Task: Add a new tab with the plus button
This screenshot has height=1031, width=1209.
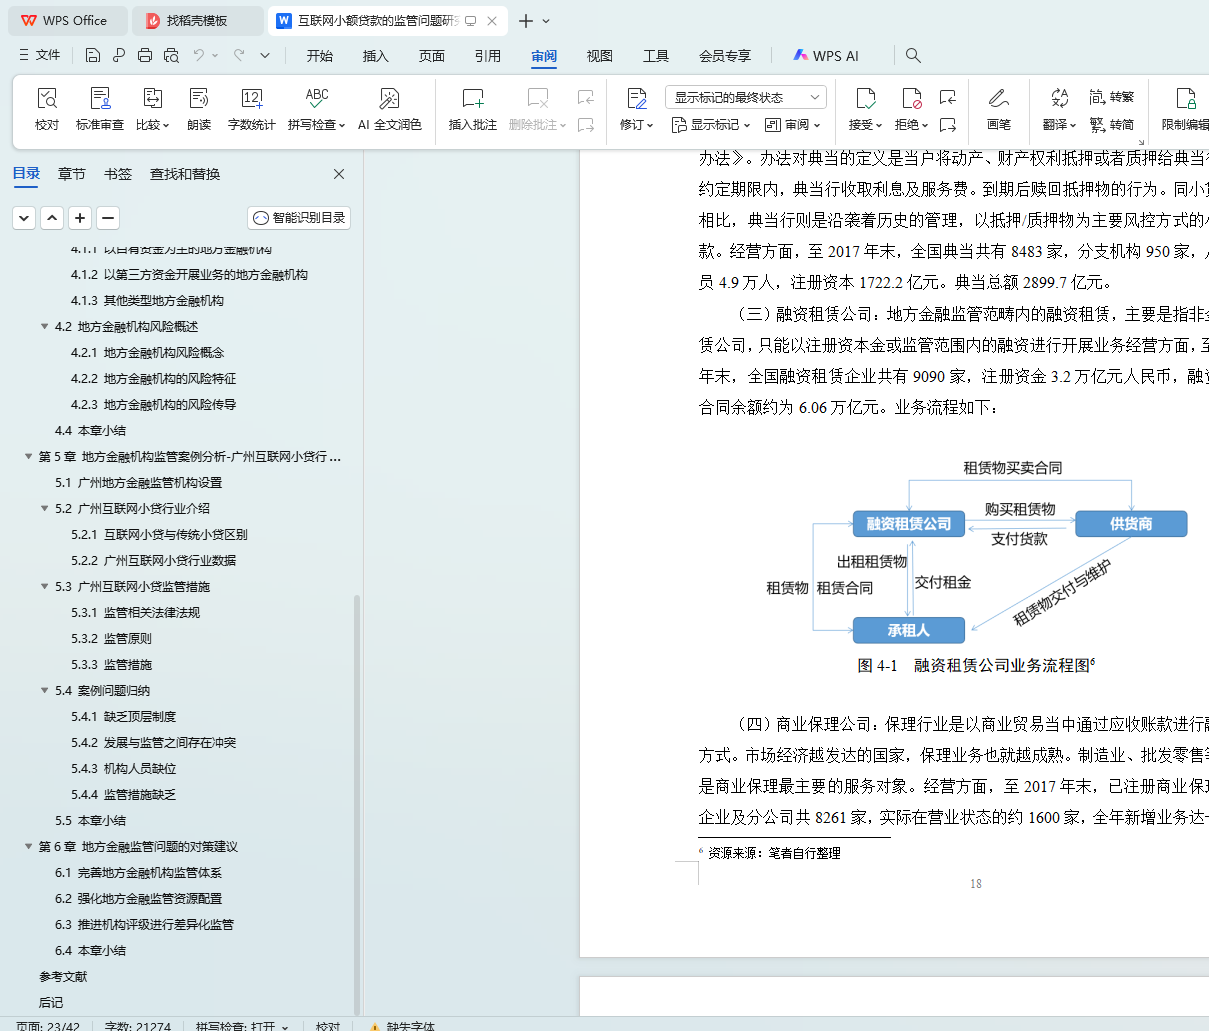Action: [x=525, y=20]
